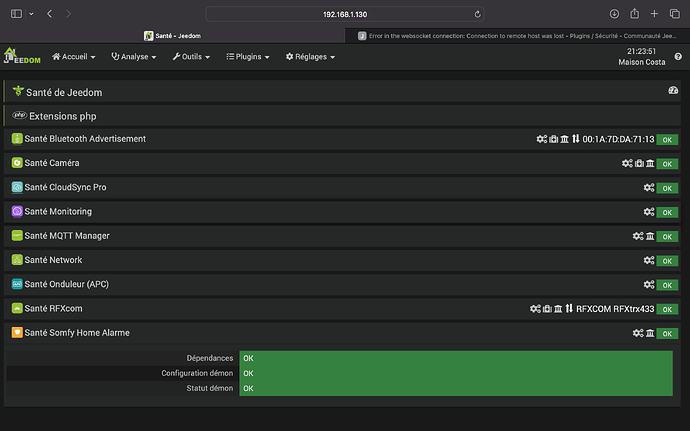Screen dimensions: 690x431
Task: Expand the Extensions php section
Action: (342, 116)
